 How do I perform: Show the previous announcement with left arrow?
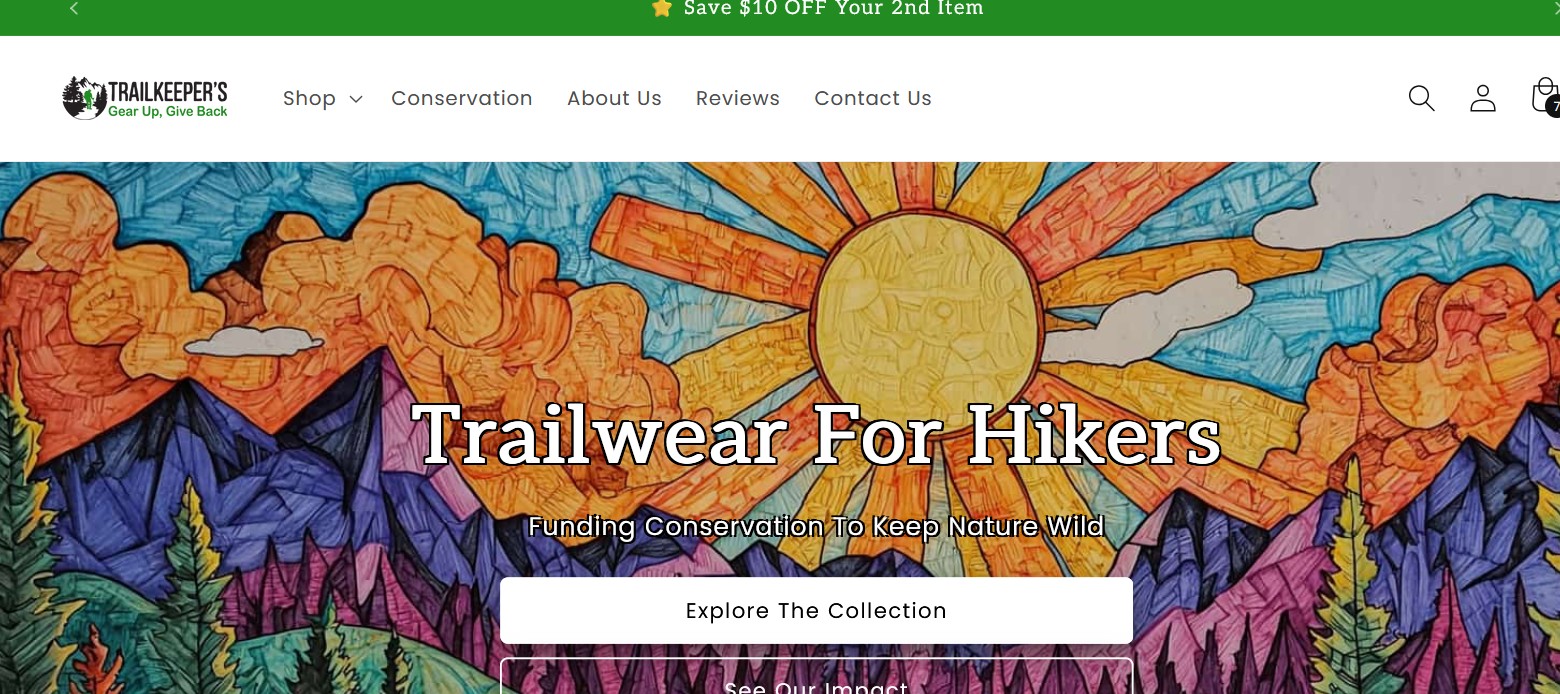coord(74,8)
